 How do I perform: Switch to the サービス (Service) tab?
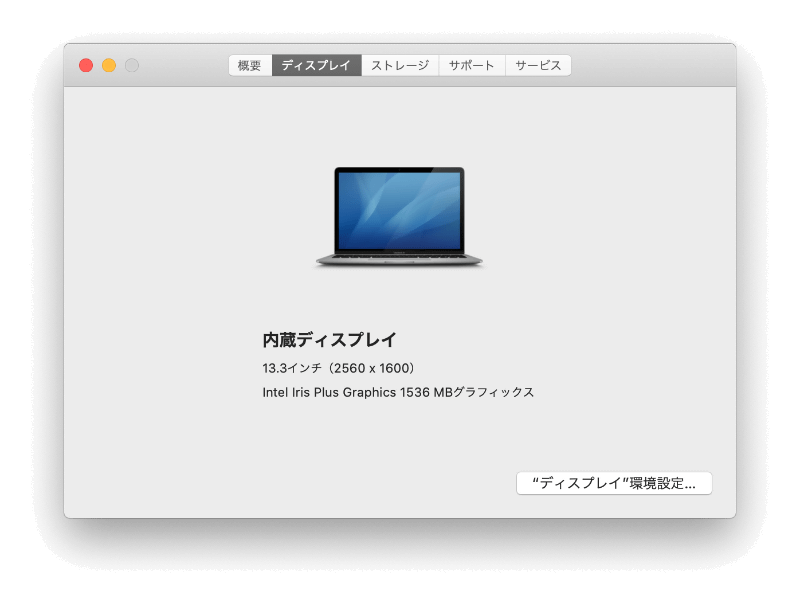coord(537,64)
